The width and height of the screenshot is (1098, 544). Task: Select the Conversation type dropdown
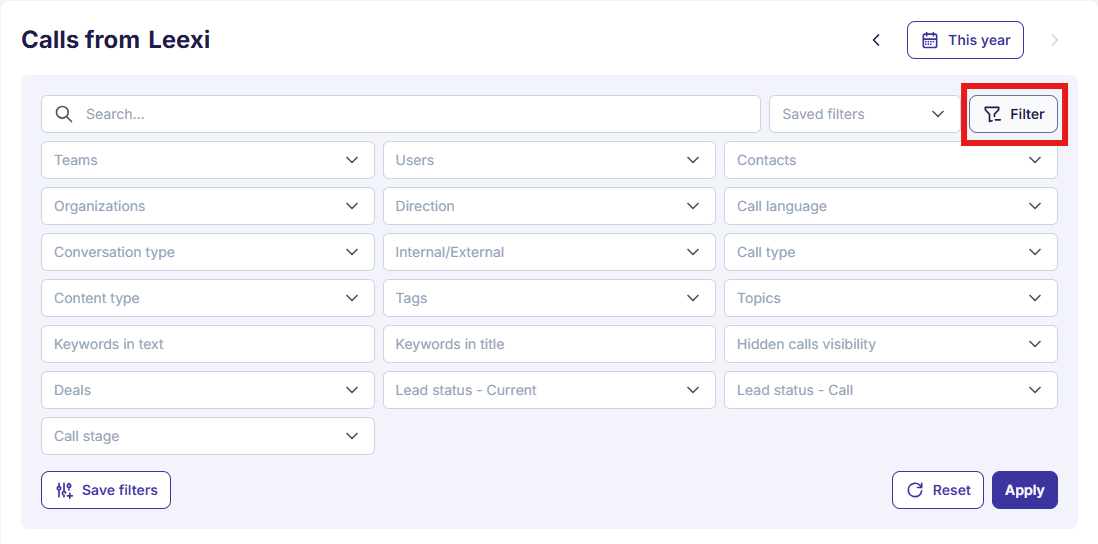point(208,252)
